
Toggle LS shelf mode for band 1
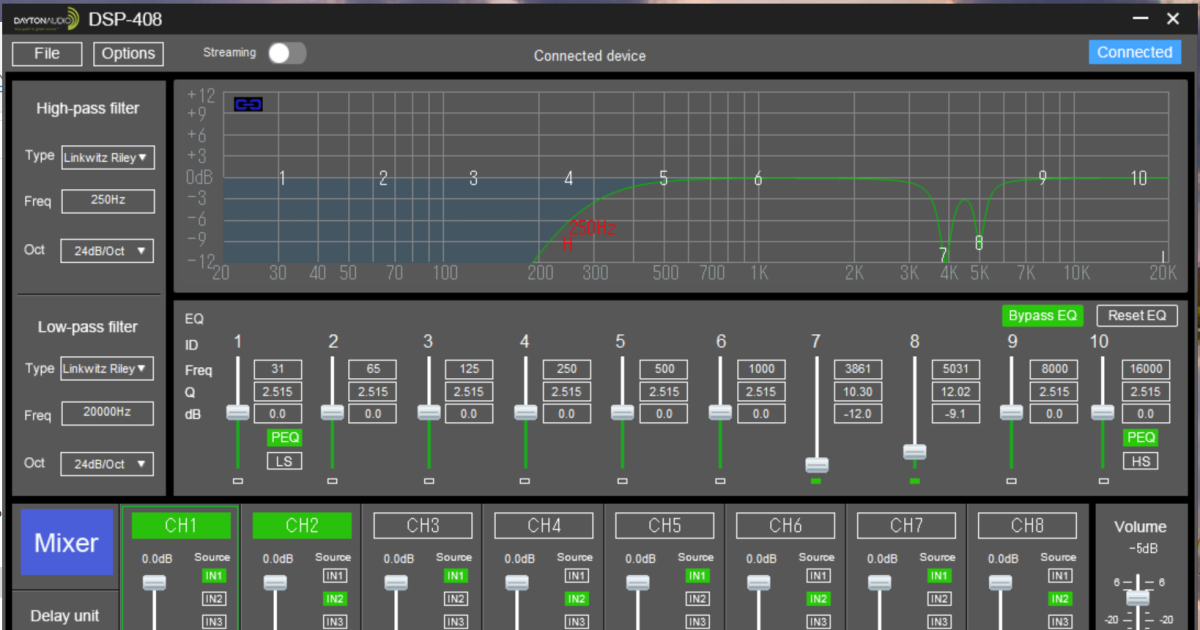[284, 460]
